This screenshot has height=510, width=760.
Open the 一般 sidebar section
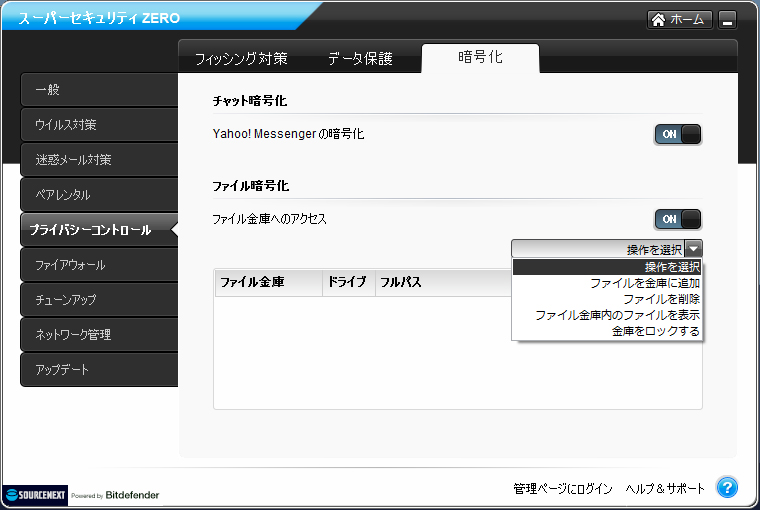tap(98, 90)
